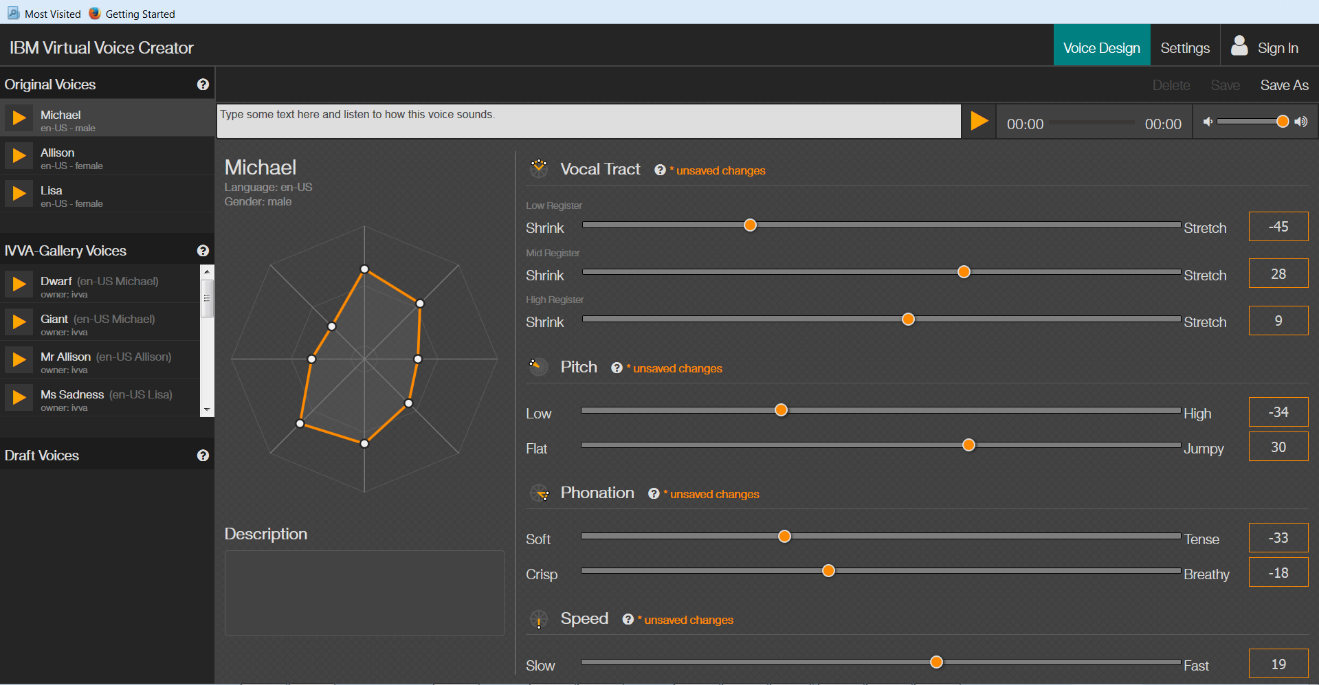Image resolution: width=1319 pixels, height=685 pixels.
Task: Play the Allison voice sample
Action: (x=18, y=156)
